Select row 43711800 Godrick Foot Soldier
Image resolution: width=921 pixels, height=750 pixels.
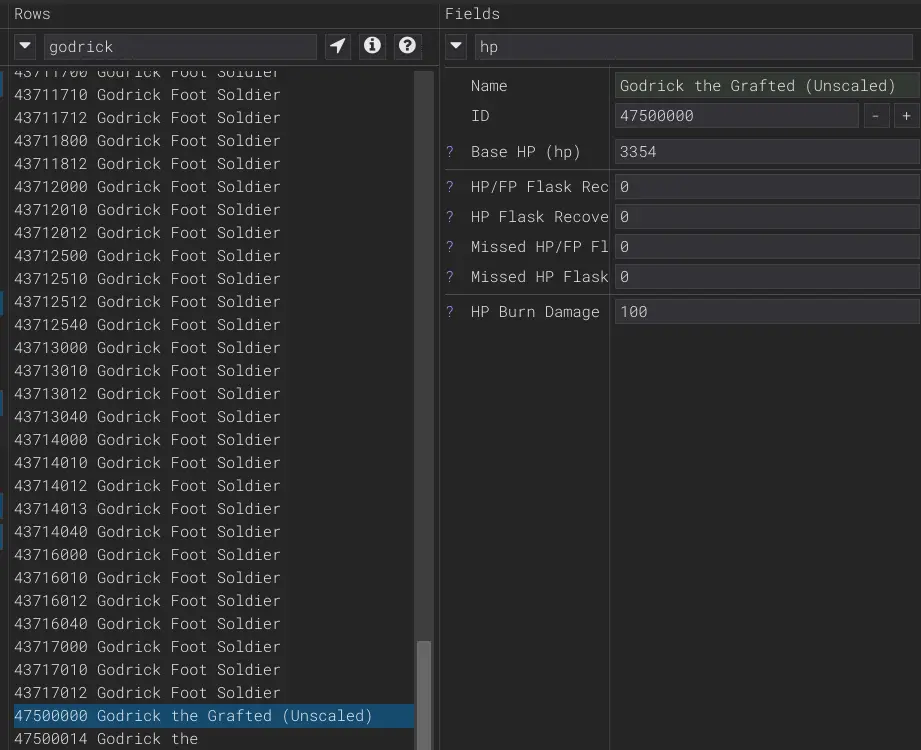pos(214,140)
